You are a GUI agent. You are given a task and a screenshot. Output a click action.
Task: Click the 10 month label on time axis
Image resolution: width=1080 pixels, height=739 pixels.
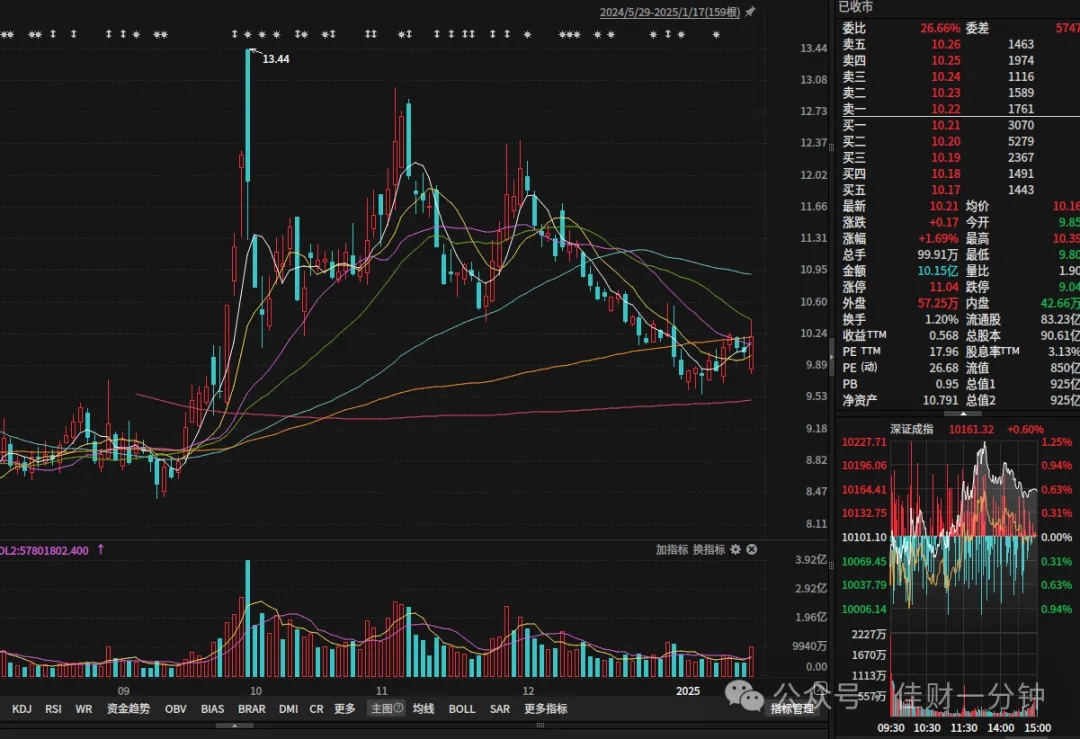click(x=256, y=691)
